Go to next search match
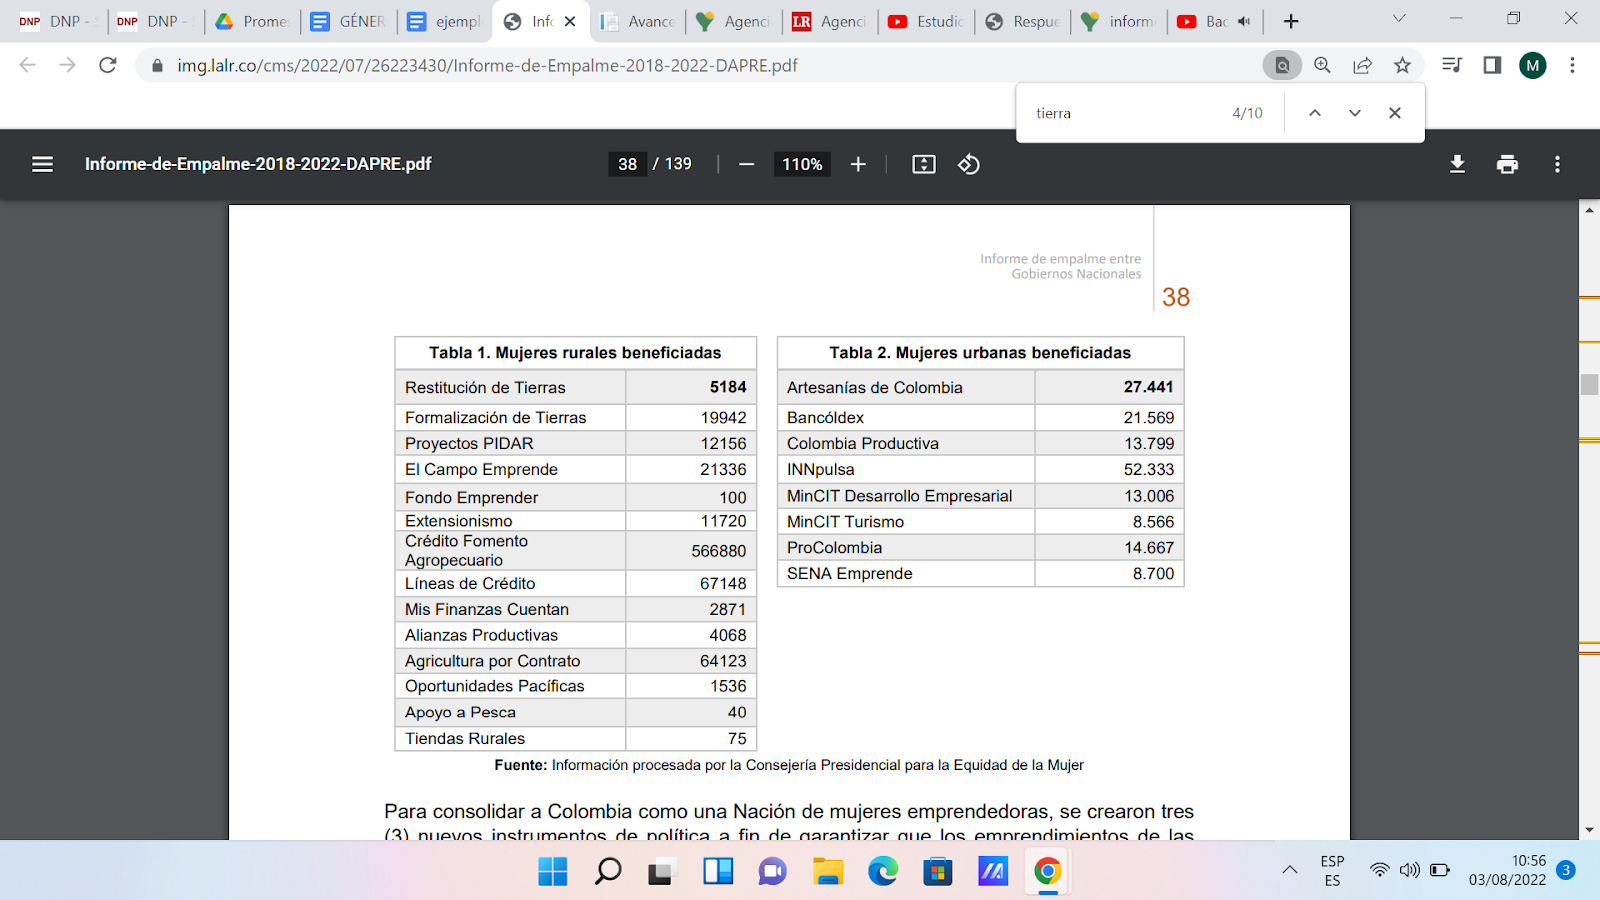This screenshot has height=900, width=1600. (x=1355, y=113)
